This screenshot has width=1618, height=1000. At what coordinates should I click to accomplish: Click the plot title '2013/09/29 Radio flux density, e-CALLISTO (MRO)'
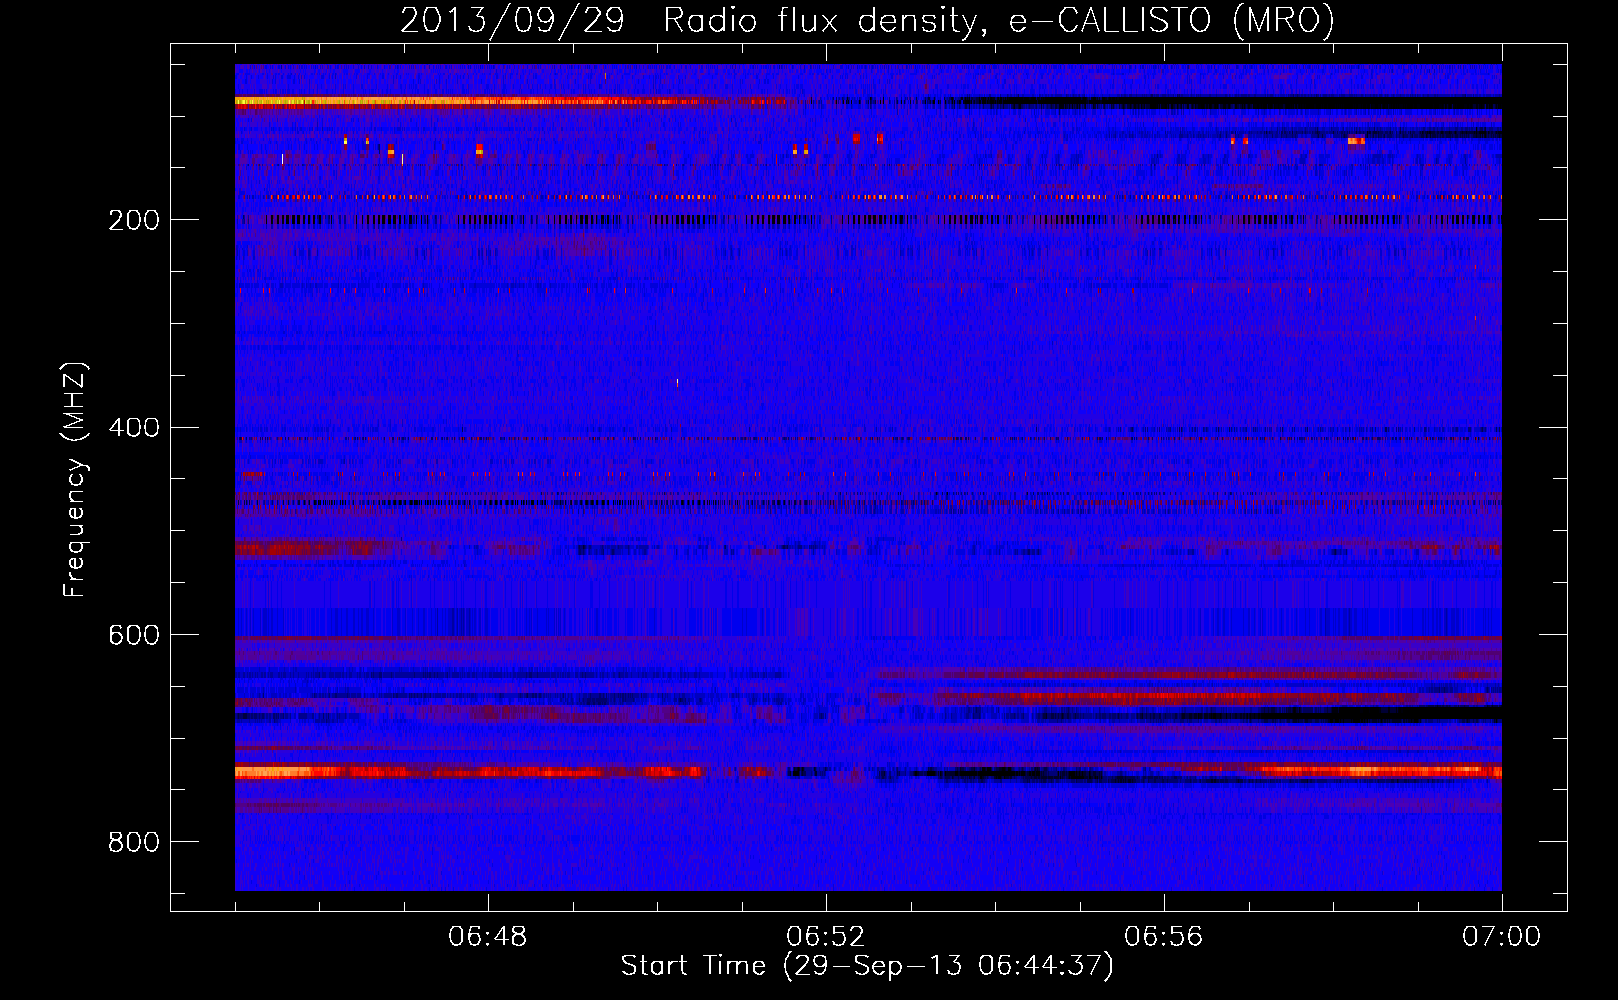click(x=867, y=21)
